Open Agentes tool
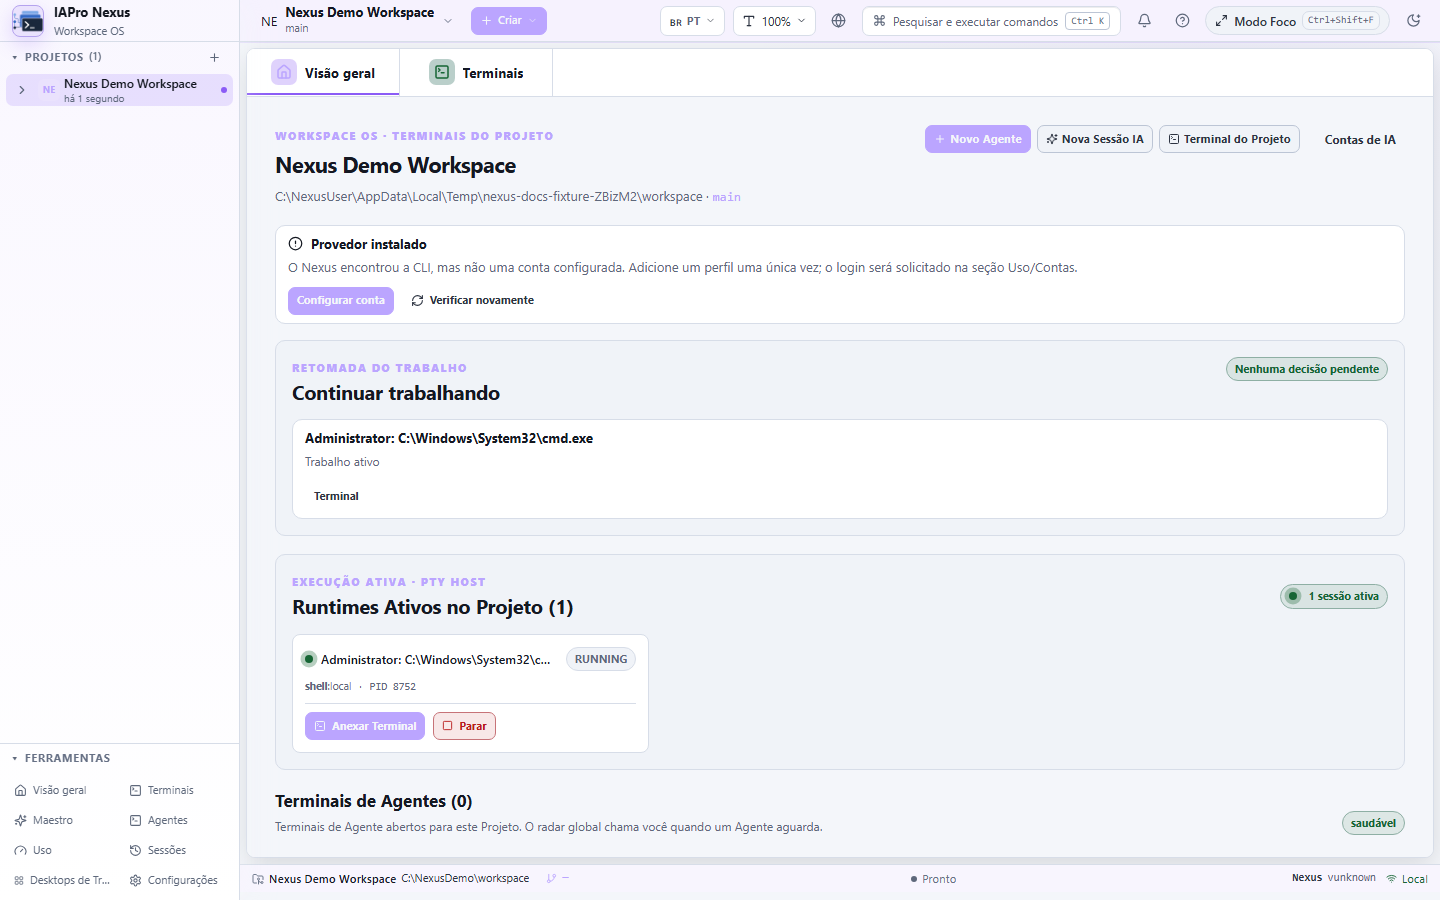This screenshot has width=1440, height=900. [159, 820]
